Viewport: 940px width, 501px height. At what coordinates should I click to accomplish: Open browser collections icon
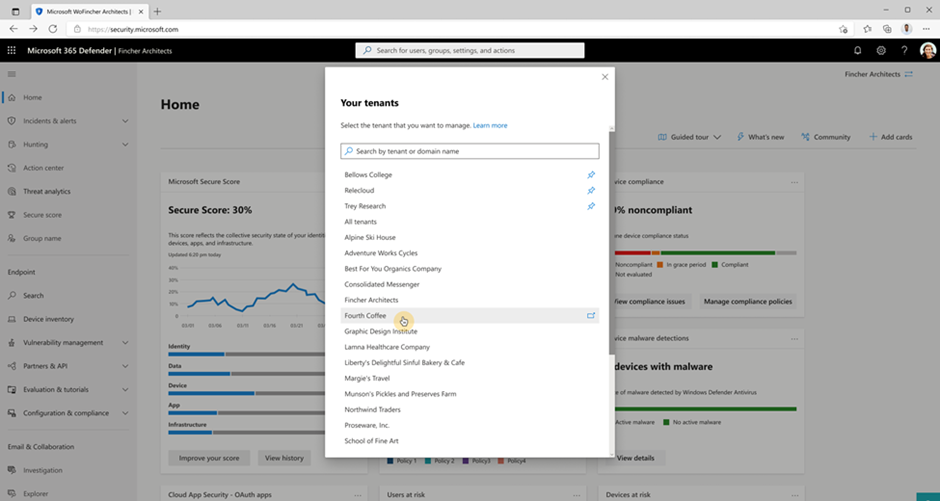click(887, 29)
